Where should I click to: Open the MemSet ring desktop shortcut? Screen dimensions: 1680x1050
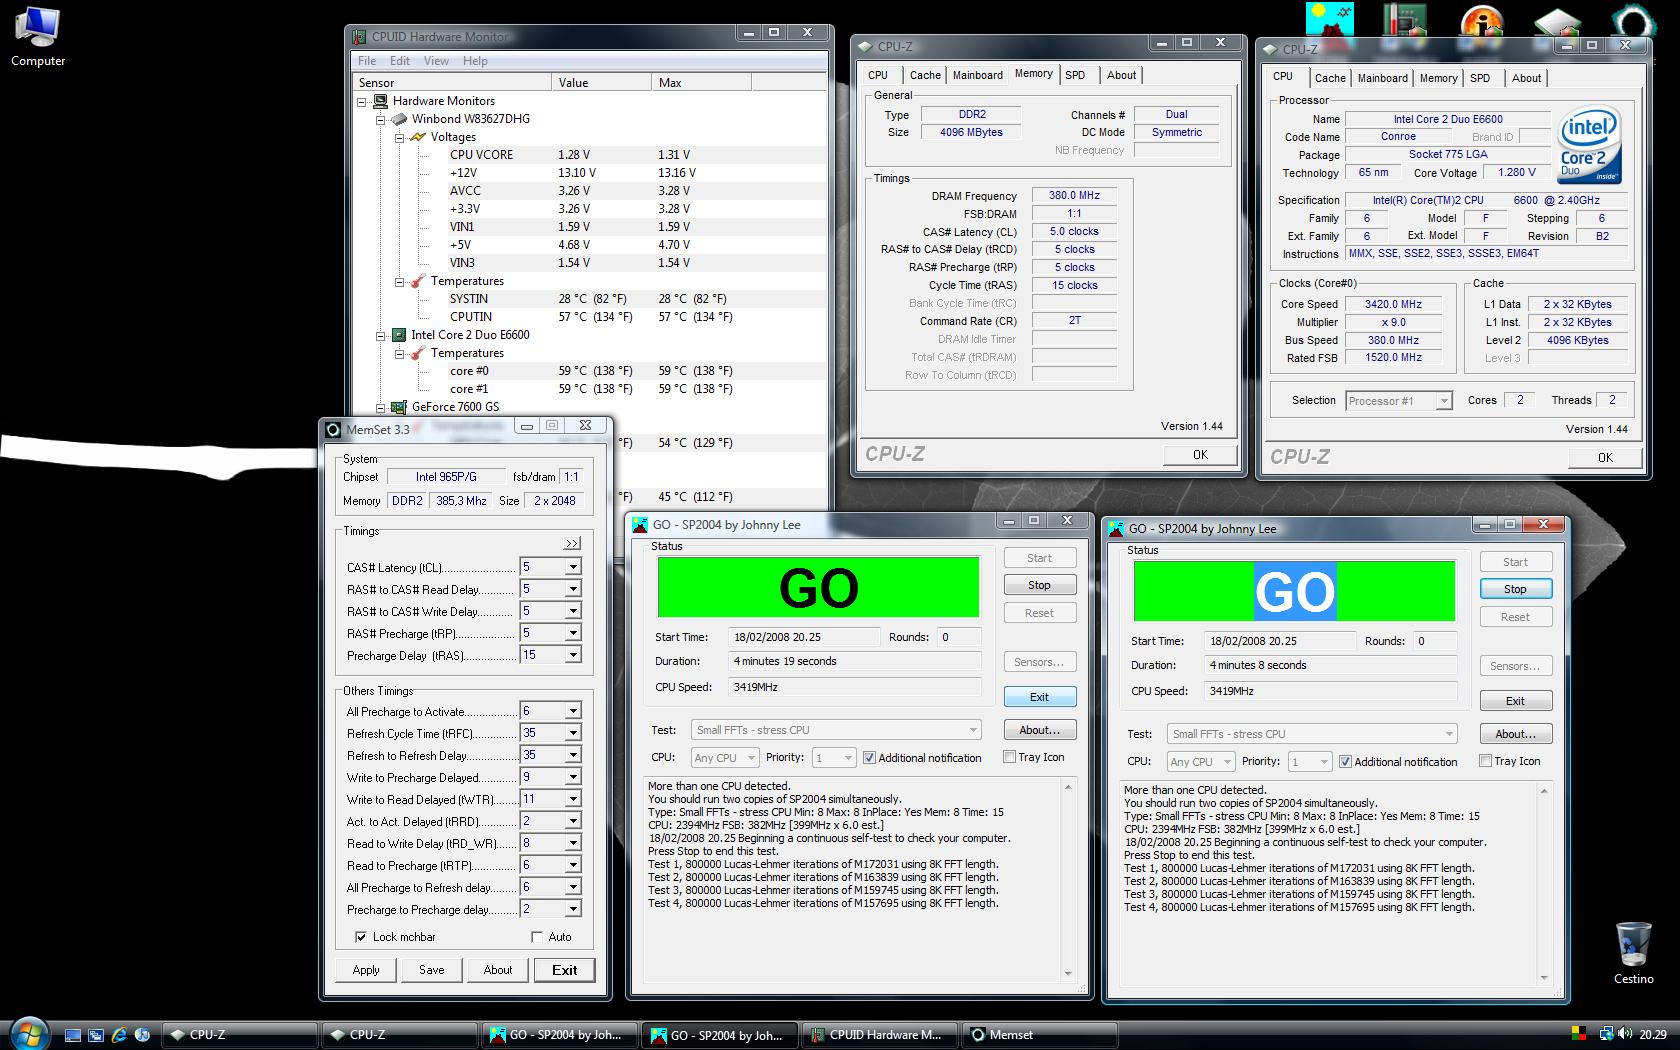(x=1634, y=19)
